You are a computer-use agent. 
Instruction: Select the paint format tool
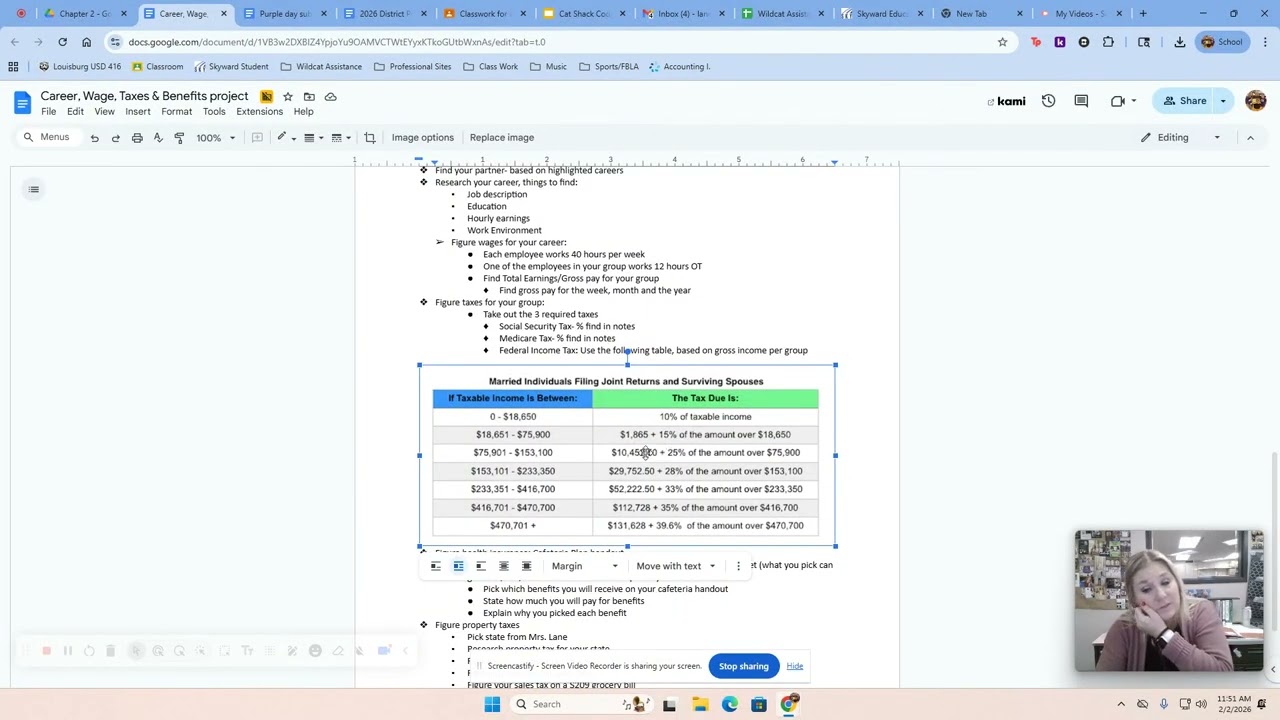(179, 138)
